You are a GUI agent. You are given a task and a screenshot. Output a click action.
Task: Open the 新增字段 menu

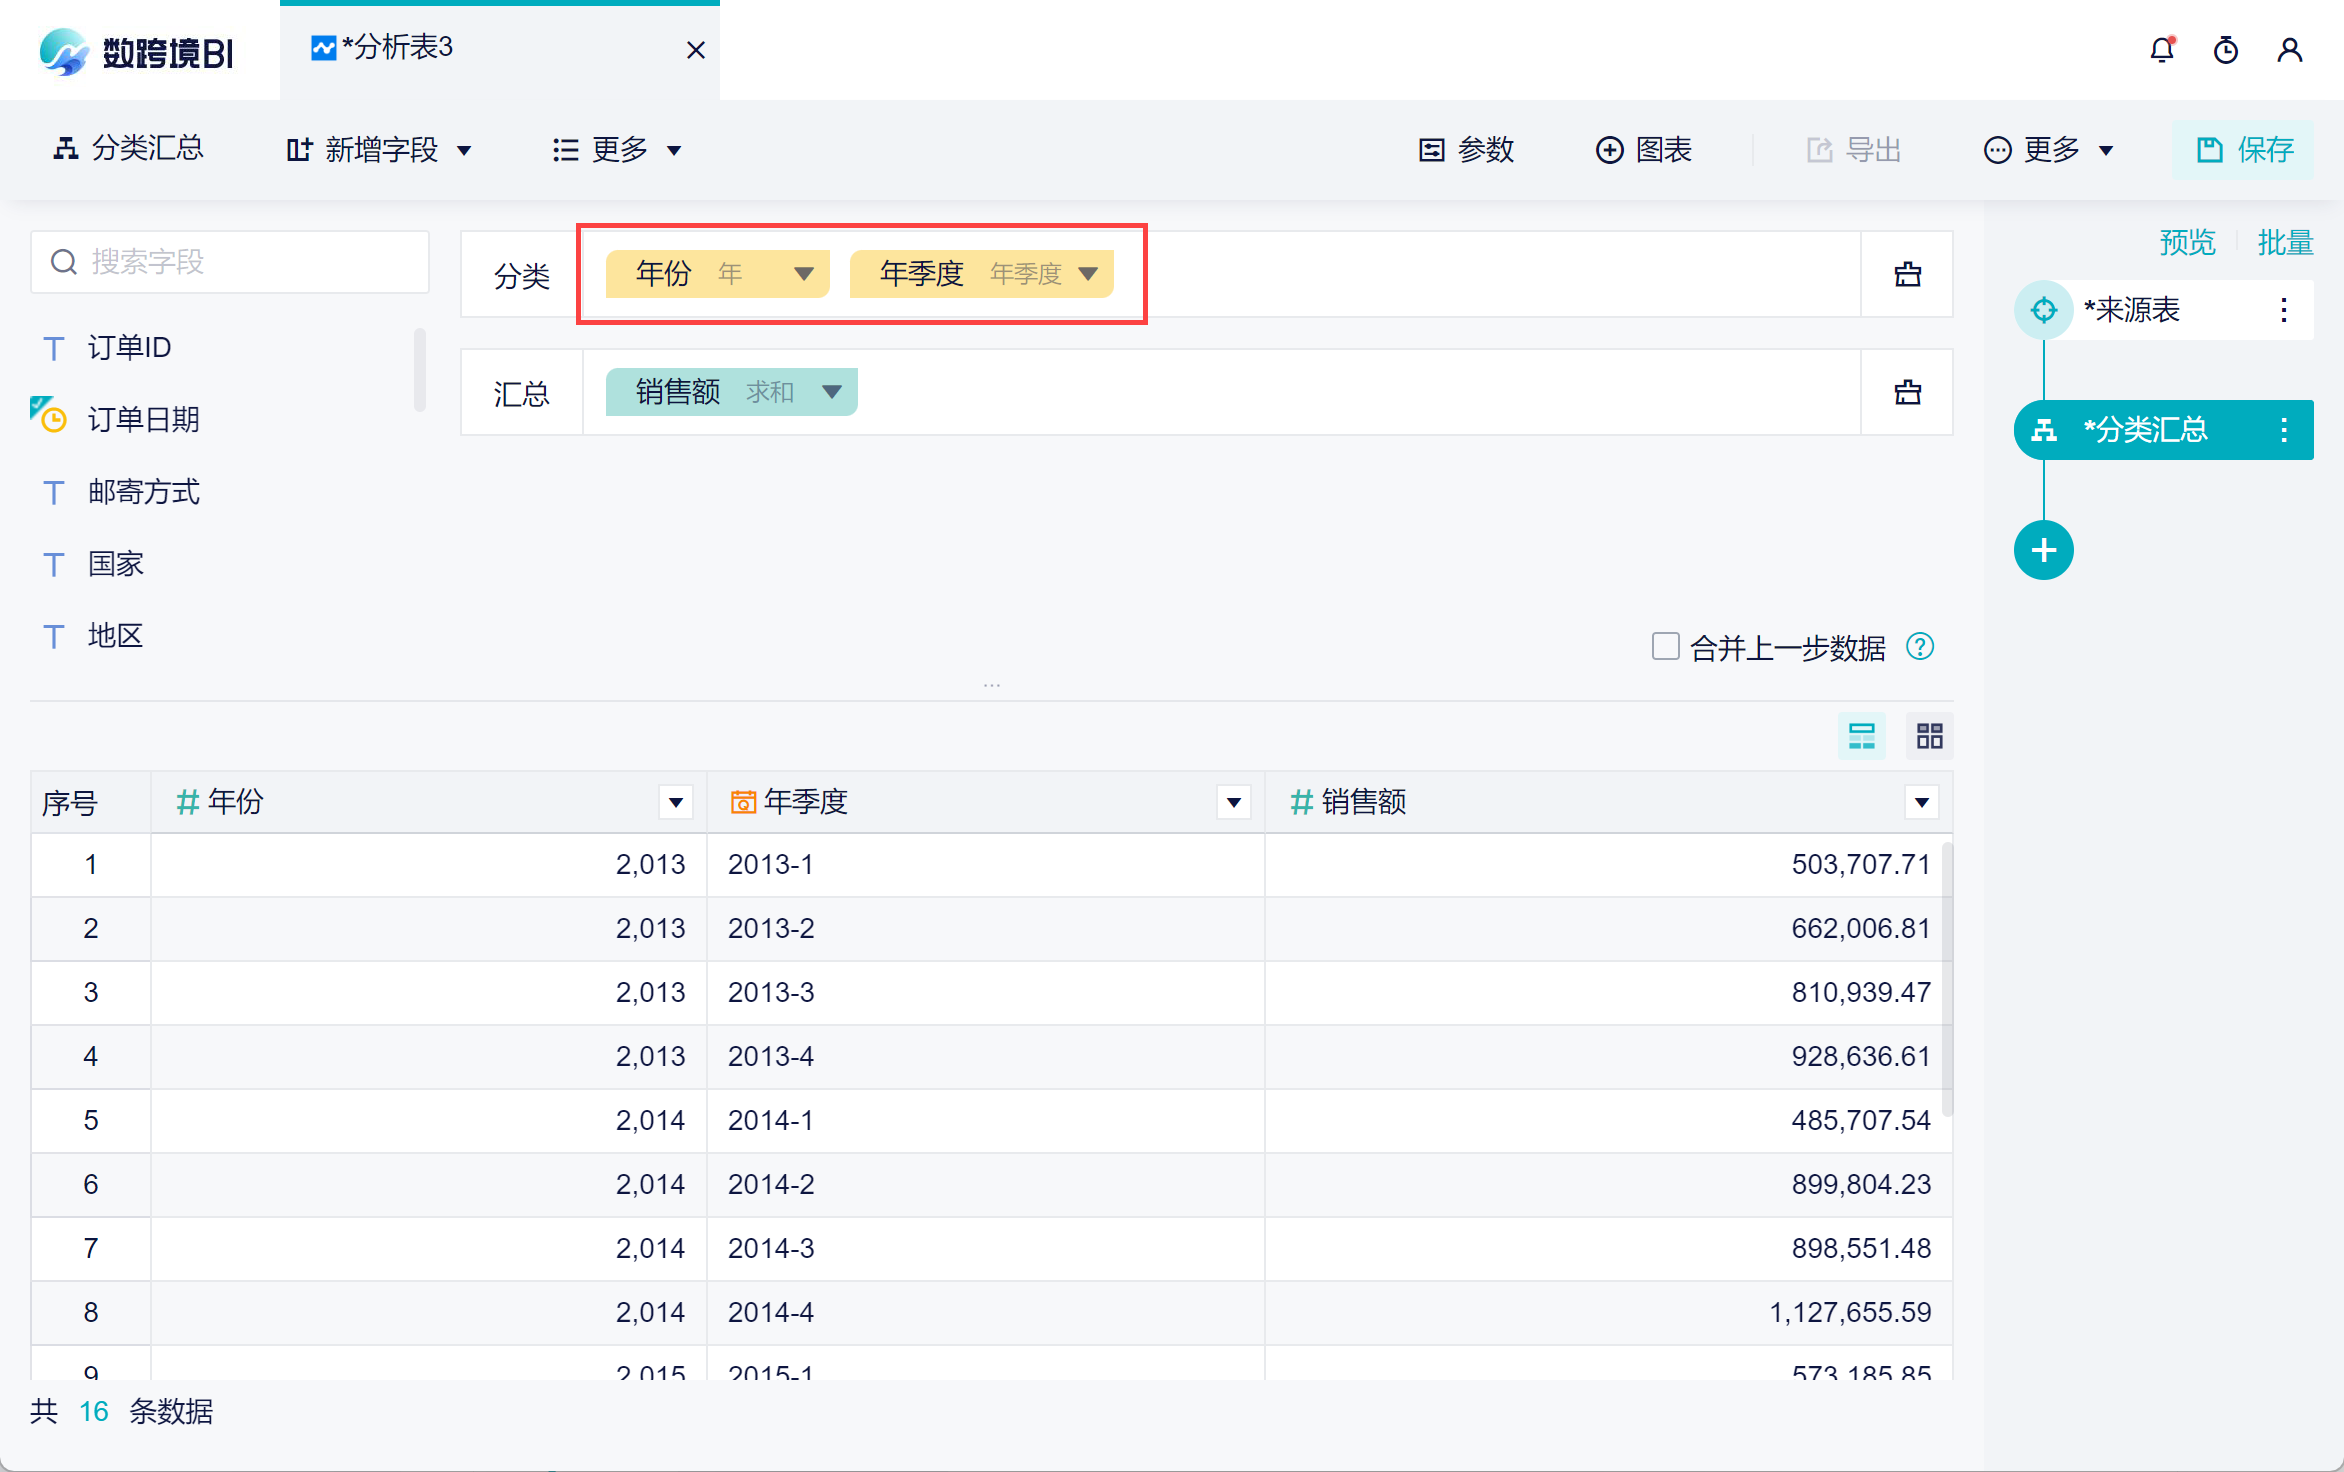[x=379, y=150]
